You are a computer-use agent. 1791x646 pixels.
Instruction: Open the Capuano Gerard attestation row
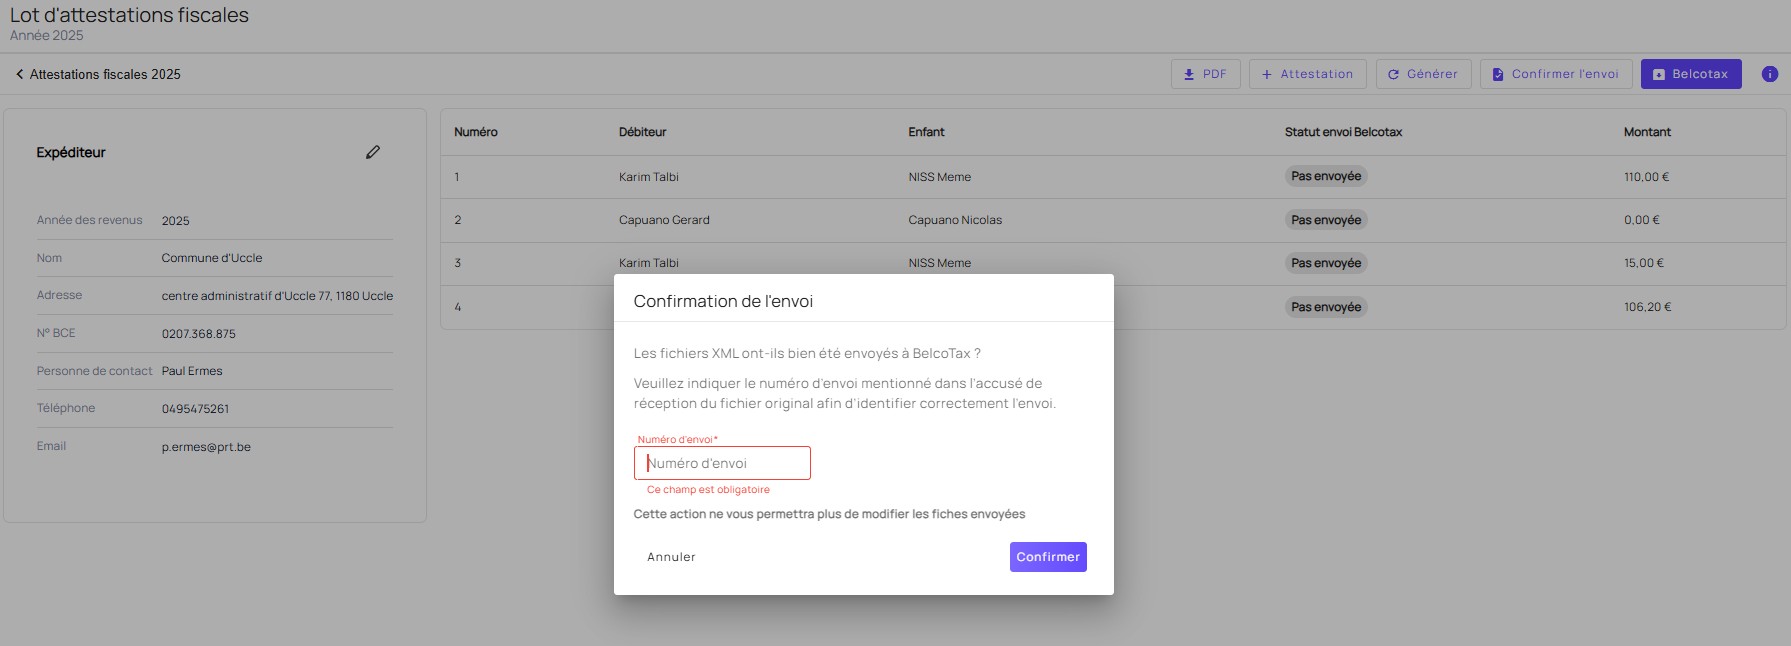click(664, 220)
